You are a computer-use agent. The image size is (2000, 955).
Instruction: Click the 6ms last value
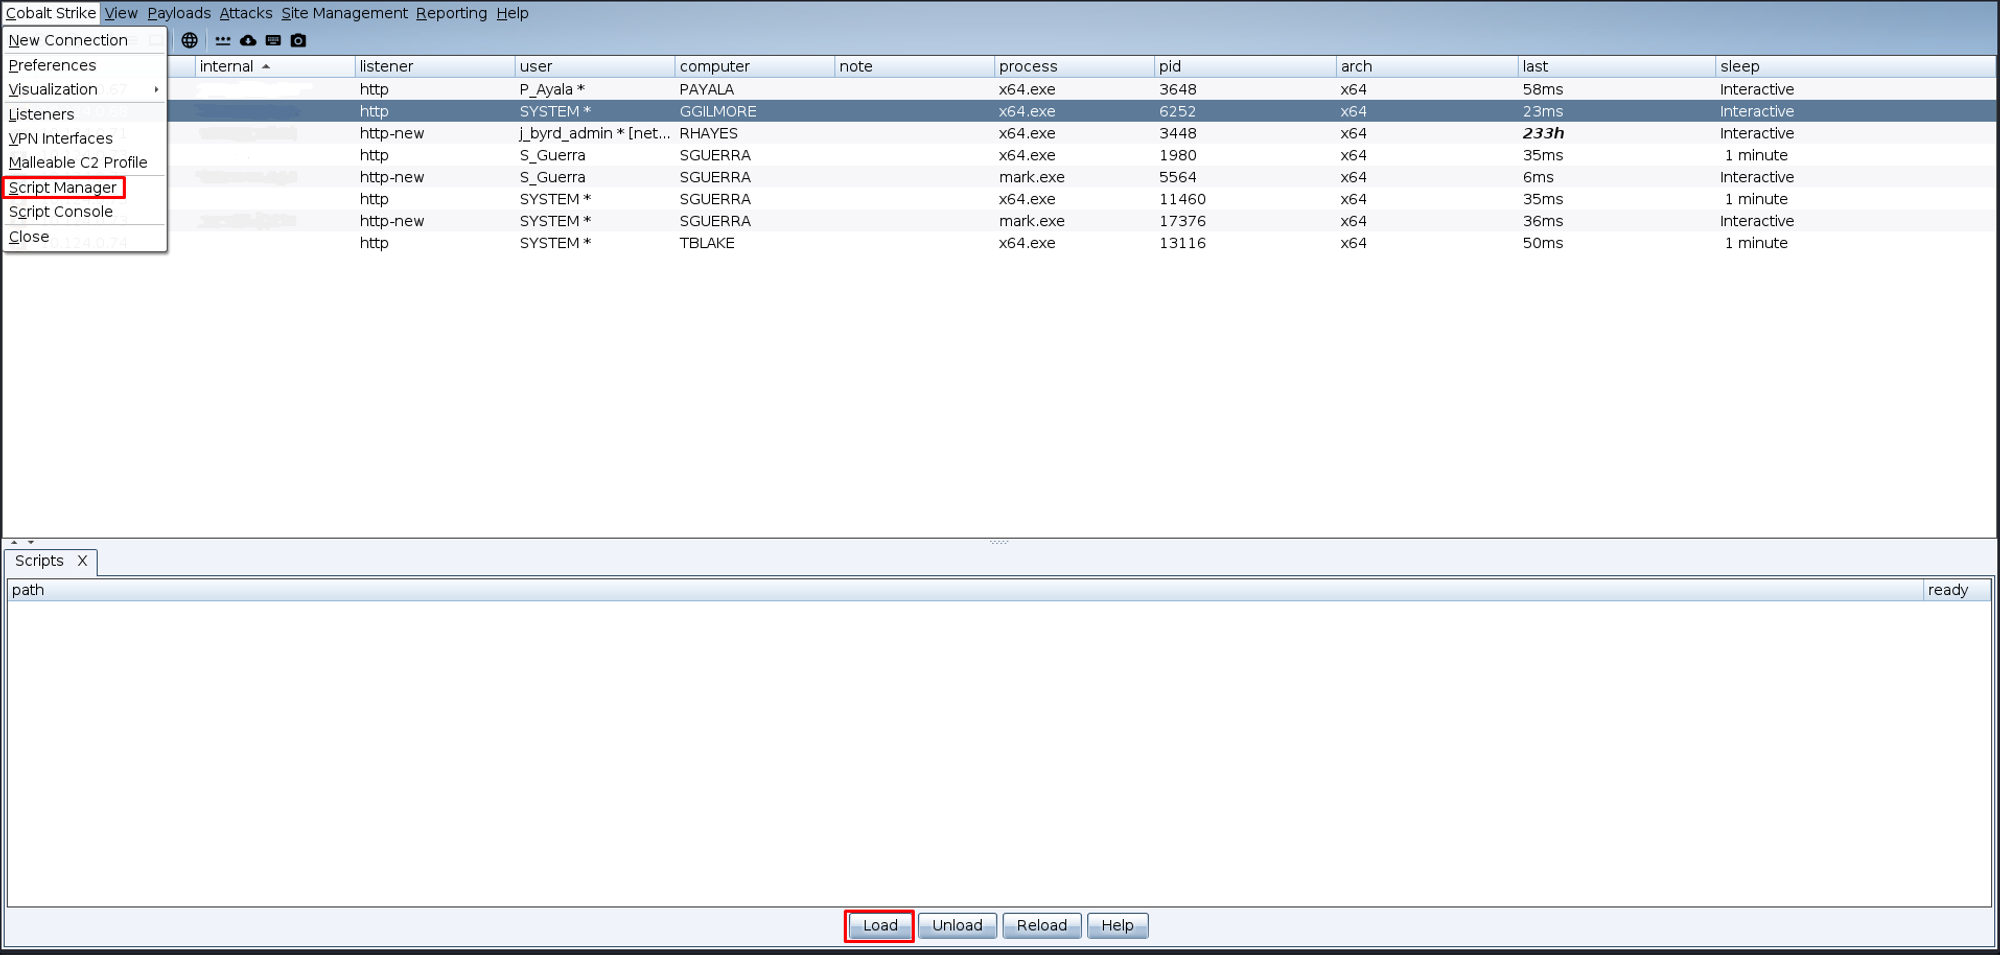[1538, 177]
